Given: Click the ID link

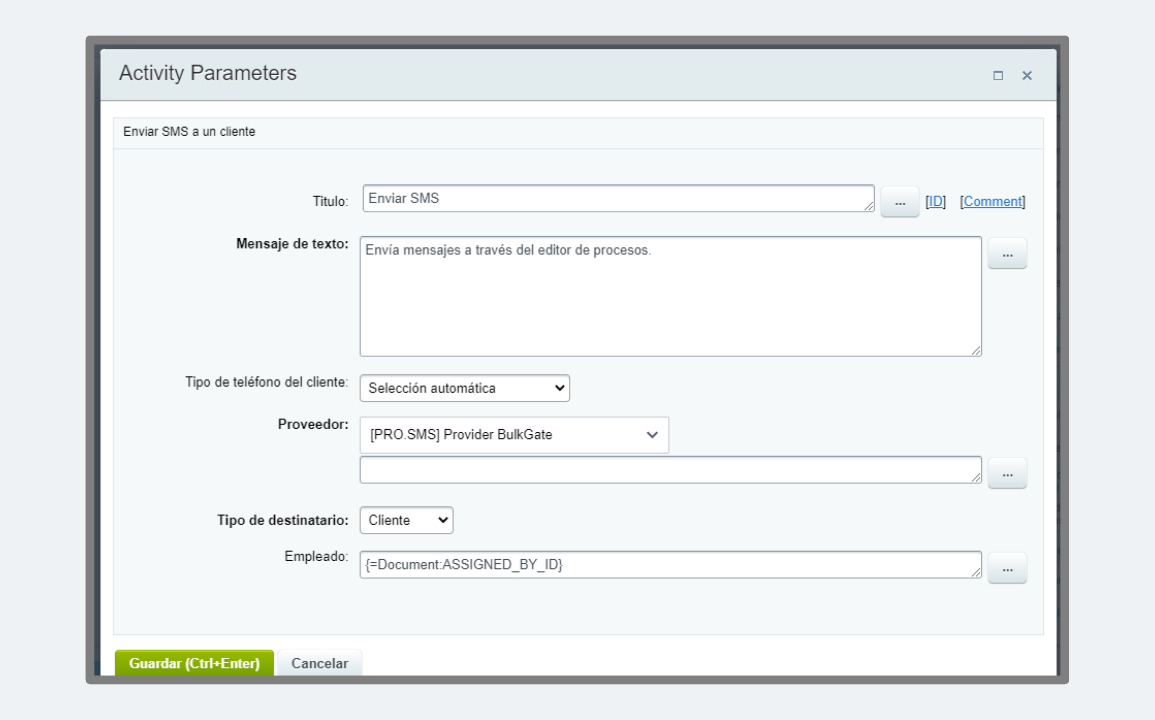Looking at the screenshot, I should coord(935,202).
